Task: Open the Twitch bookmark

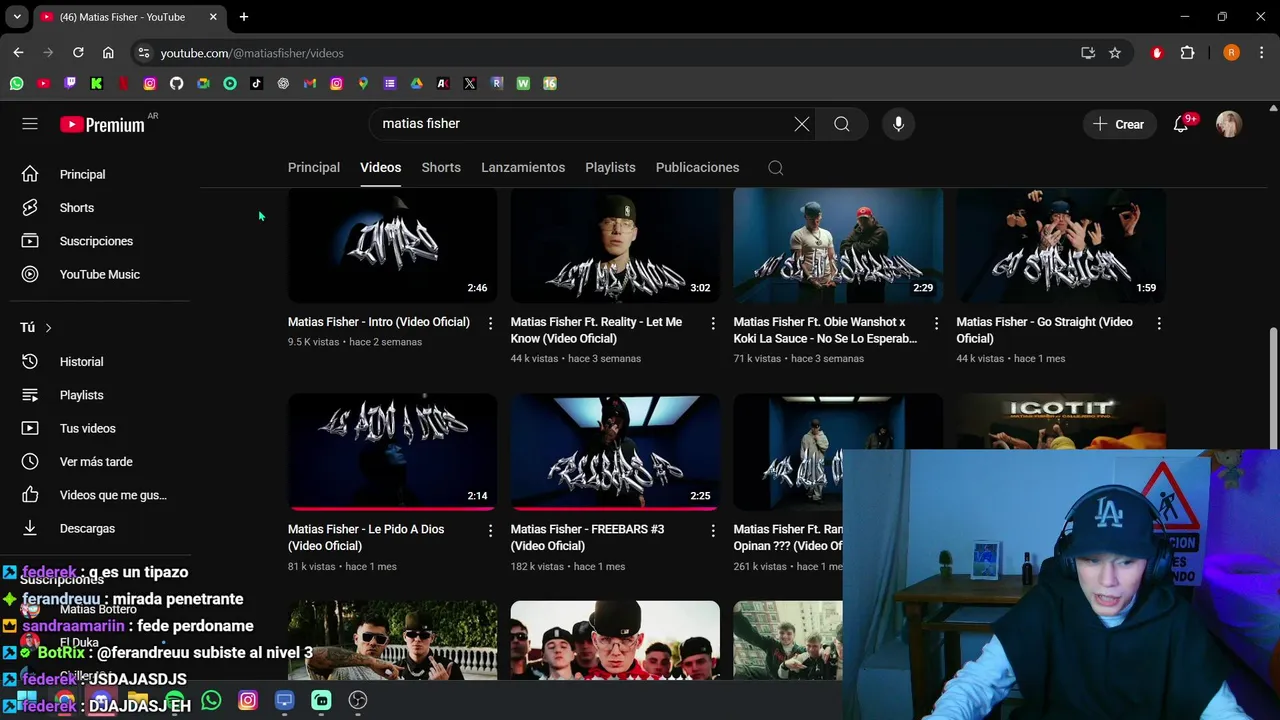Action: 70,84
